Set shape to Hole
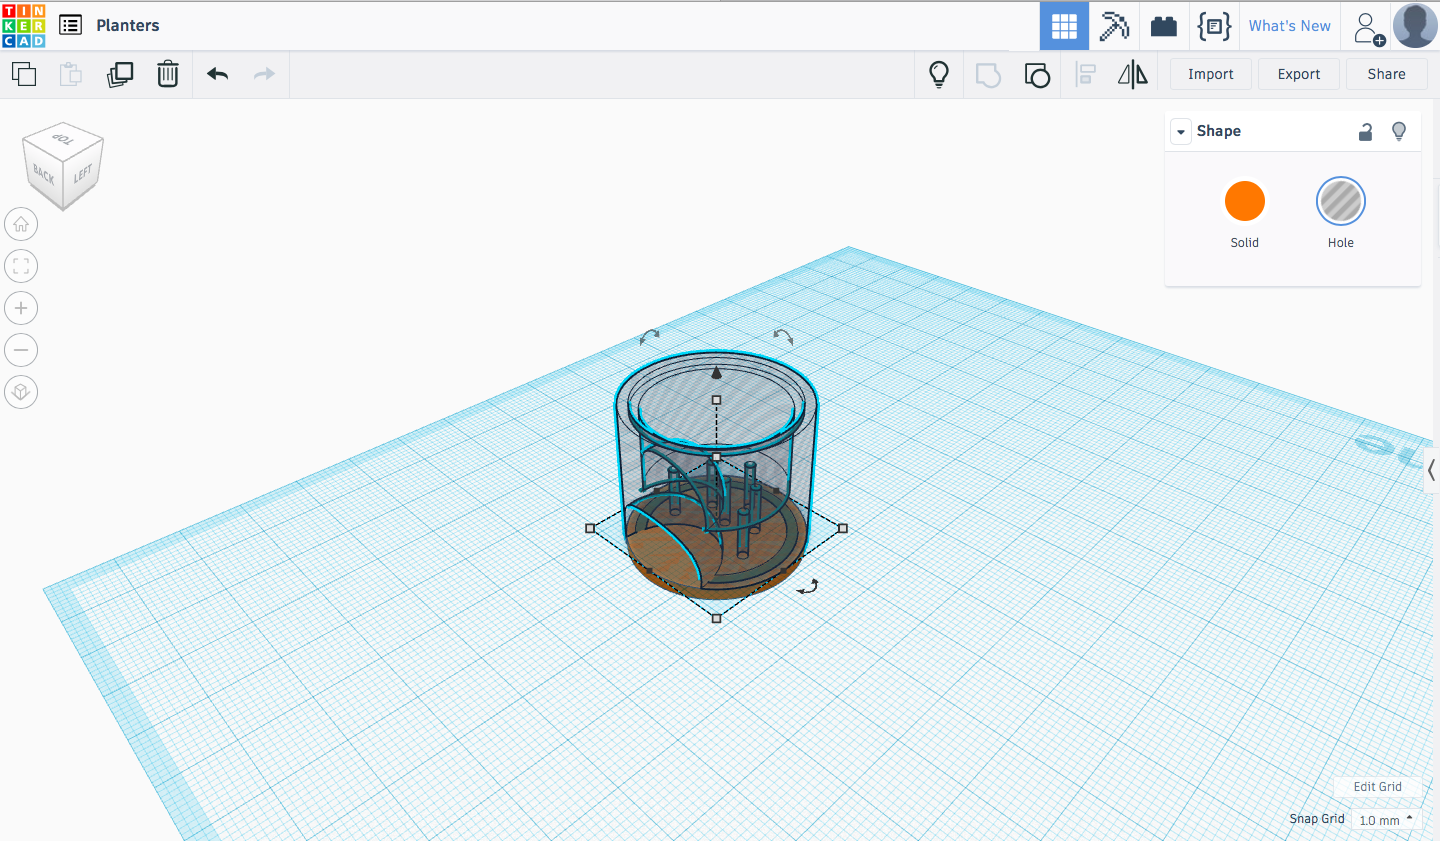 click(x=1341, y=201)
